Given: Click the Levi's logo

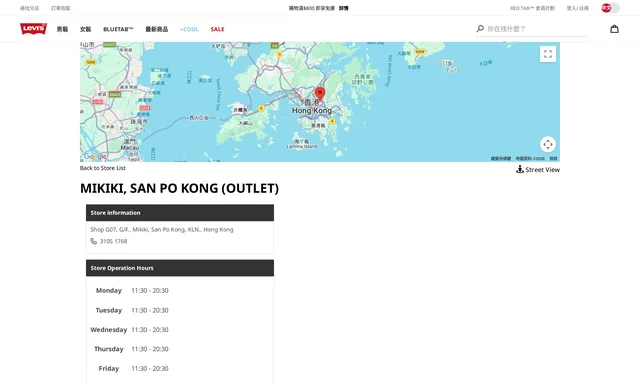Looking at the screenshot, I should click(x=33, y=29).
